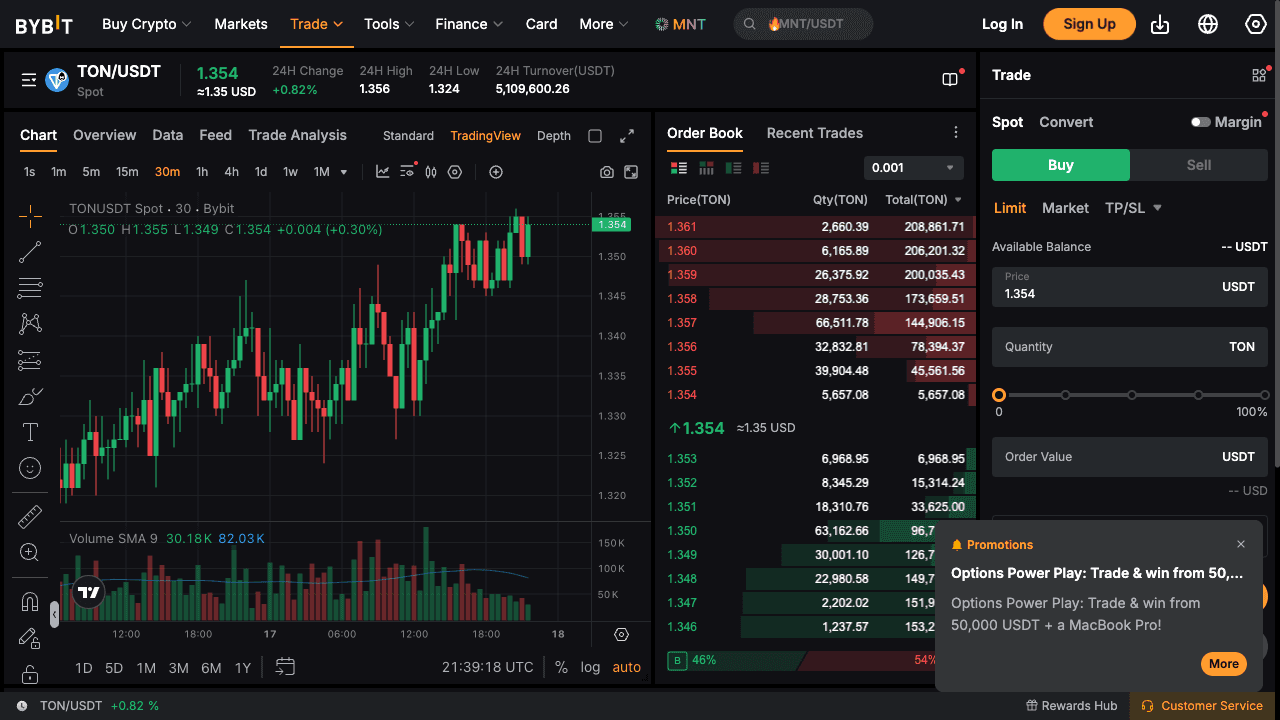Toggle auto scale on chart
1280x720 pixels.
pos(627,667)
